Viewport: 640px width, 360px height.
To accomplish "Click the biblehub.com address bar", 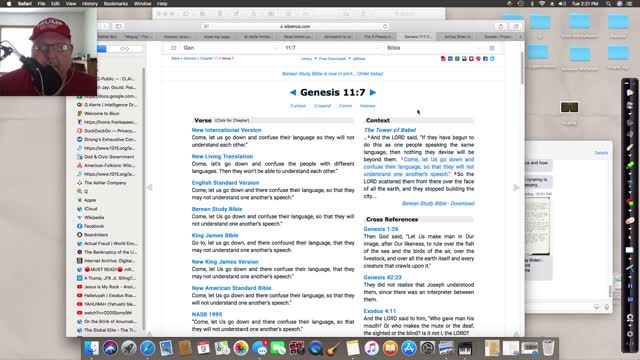I will tap(296, 27).
